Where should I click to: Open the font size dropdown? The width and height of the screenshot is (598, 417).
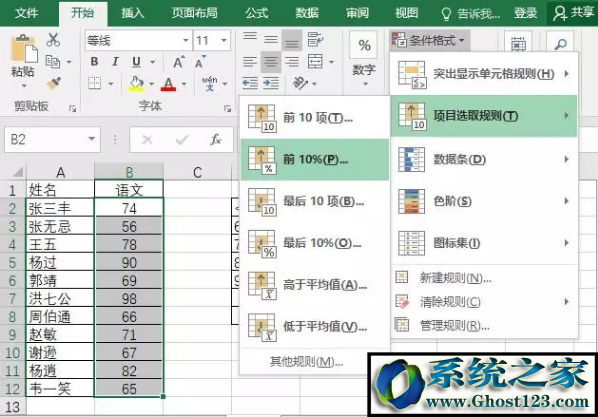(x=224, y=40)
